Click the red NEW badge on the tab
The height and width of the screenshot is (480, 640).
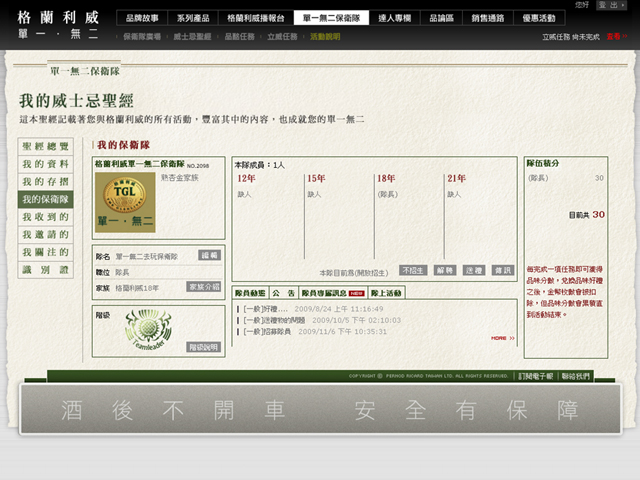(357, 293)
